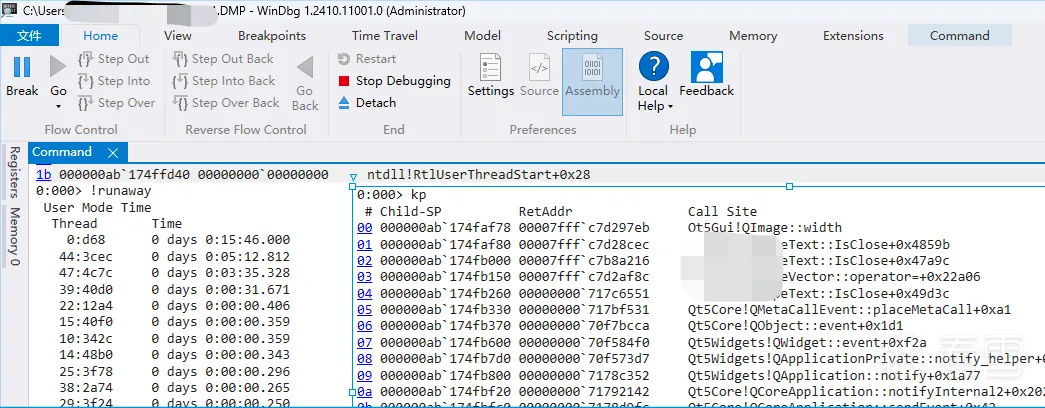Screen dimensions: 1045x408
Task: Click frame 00 link in call stack
Action: click(365, 228)
